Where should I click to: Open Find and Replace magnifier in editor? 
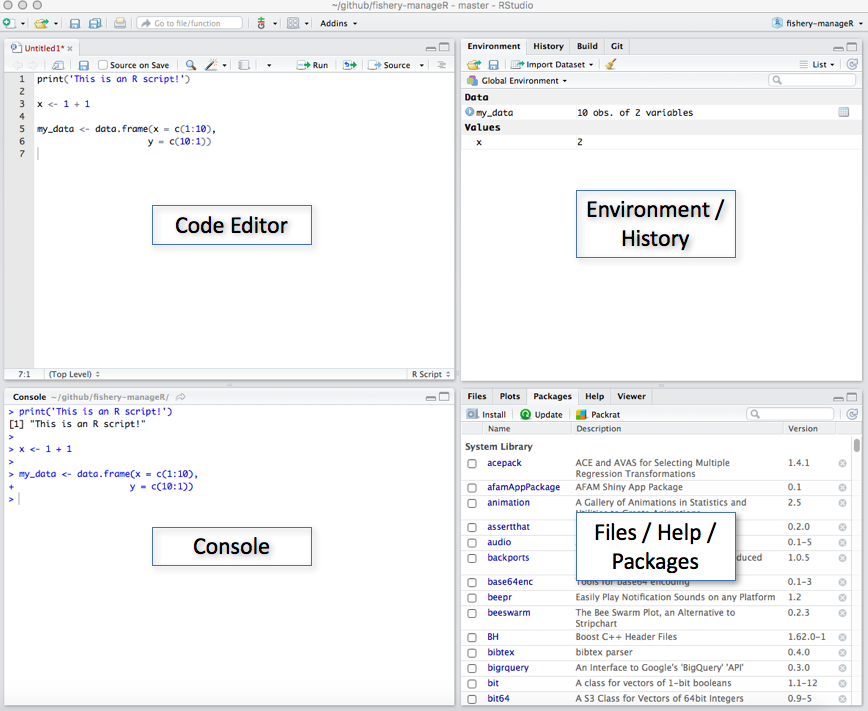190,64
